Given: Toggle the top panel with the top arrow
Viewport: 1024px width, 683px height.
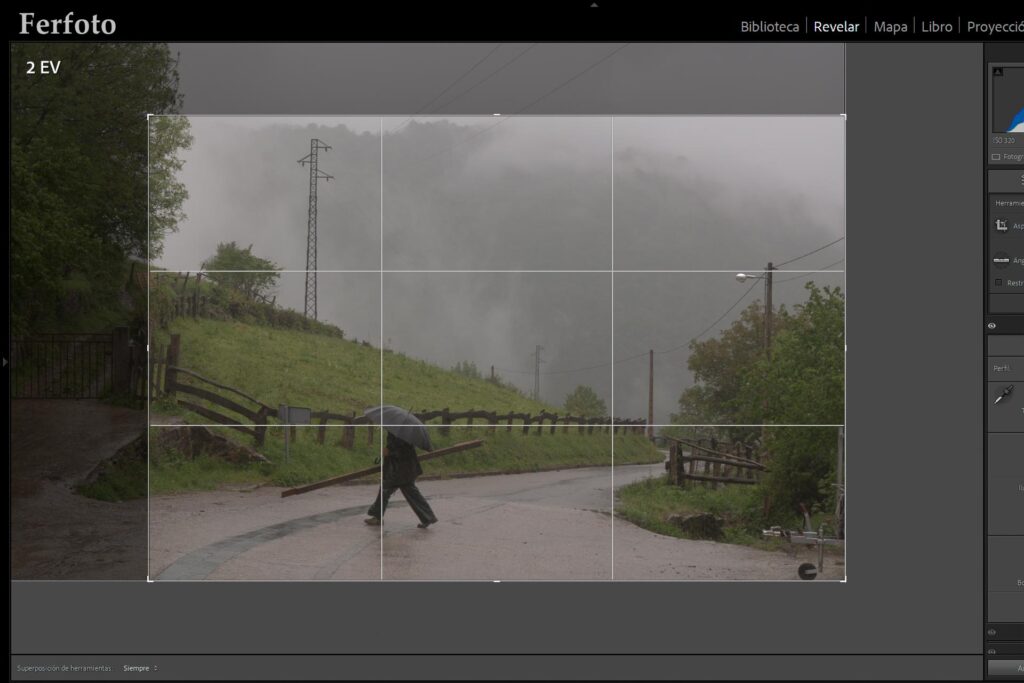Looking at the screenshot, I should (594, 5).
